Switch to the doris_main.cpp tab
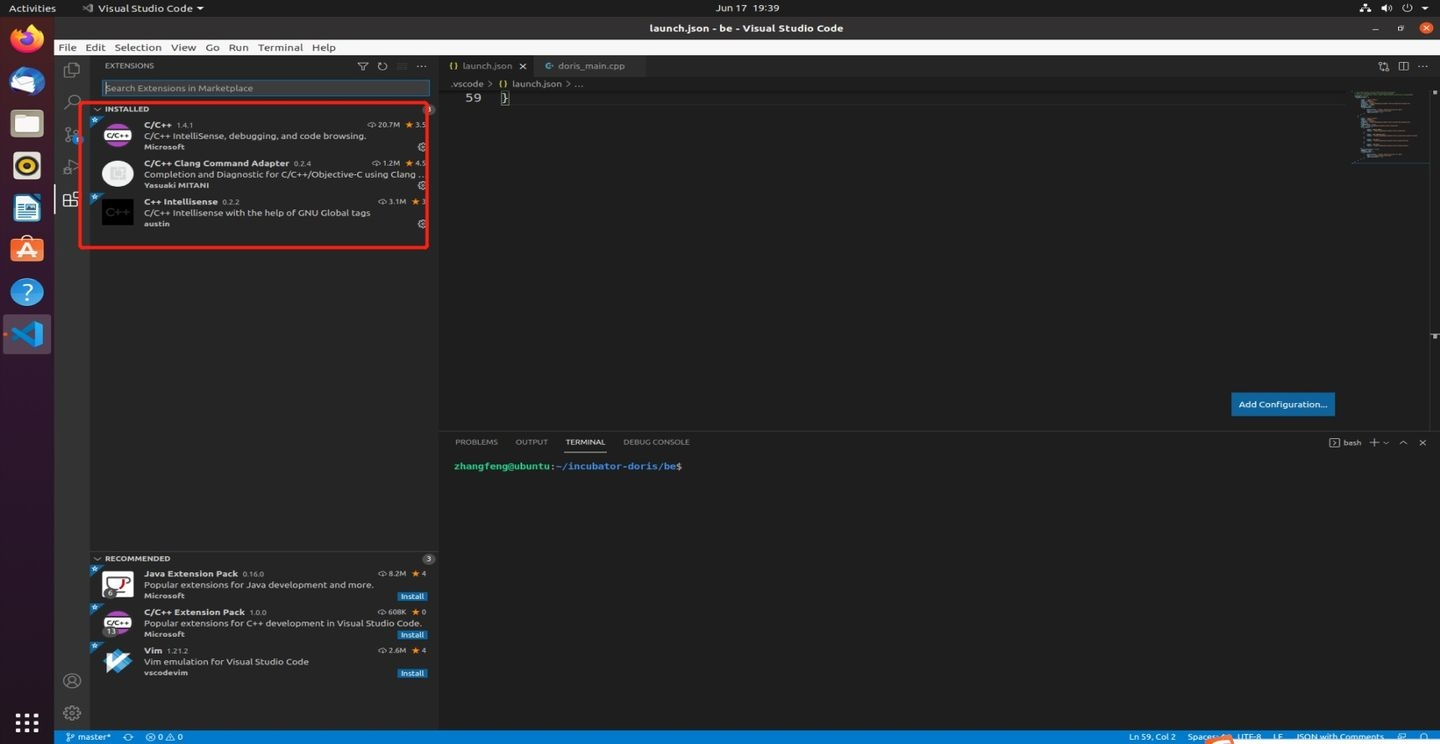The width and height of the screenshot is (1440, 744). click(591, 66)
